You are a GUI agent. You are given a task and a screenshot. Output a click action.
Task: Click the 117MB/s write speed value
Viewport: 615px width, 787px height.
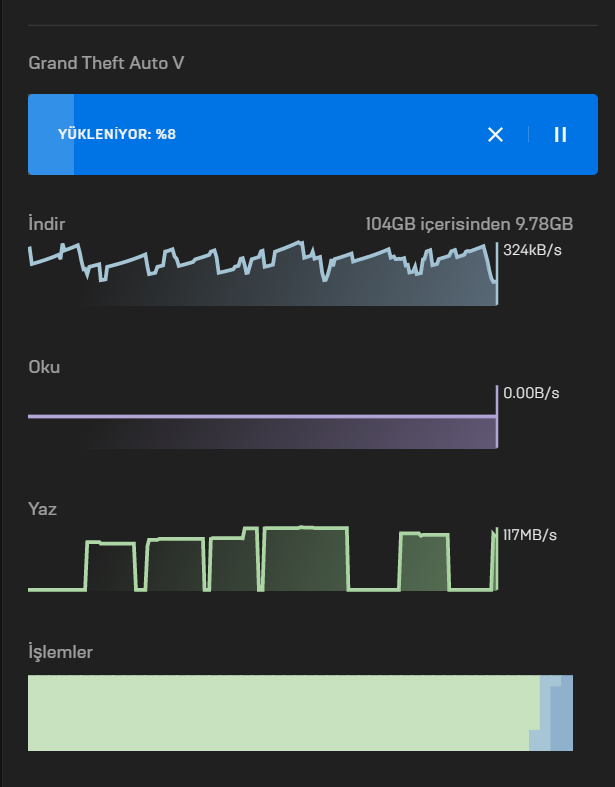coord(530,536)
